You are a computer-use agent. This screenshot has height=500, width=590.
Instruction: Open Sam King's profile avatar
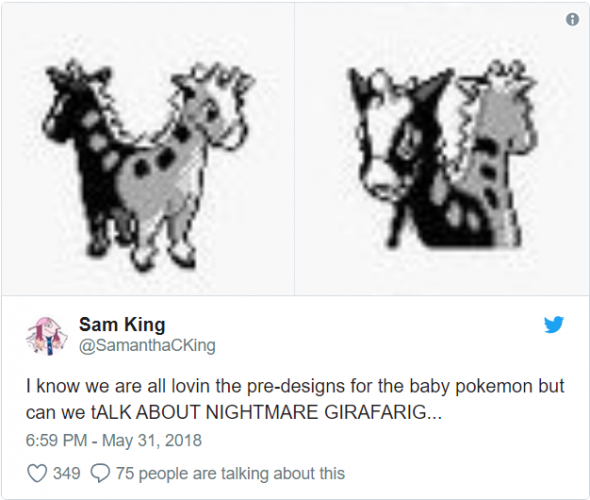coord(46,336)
